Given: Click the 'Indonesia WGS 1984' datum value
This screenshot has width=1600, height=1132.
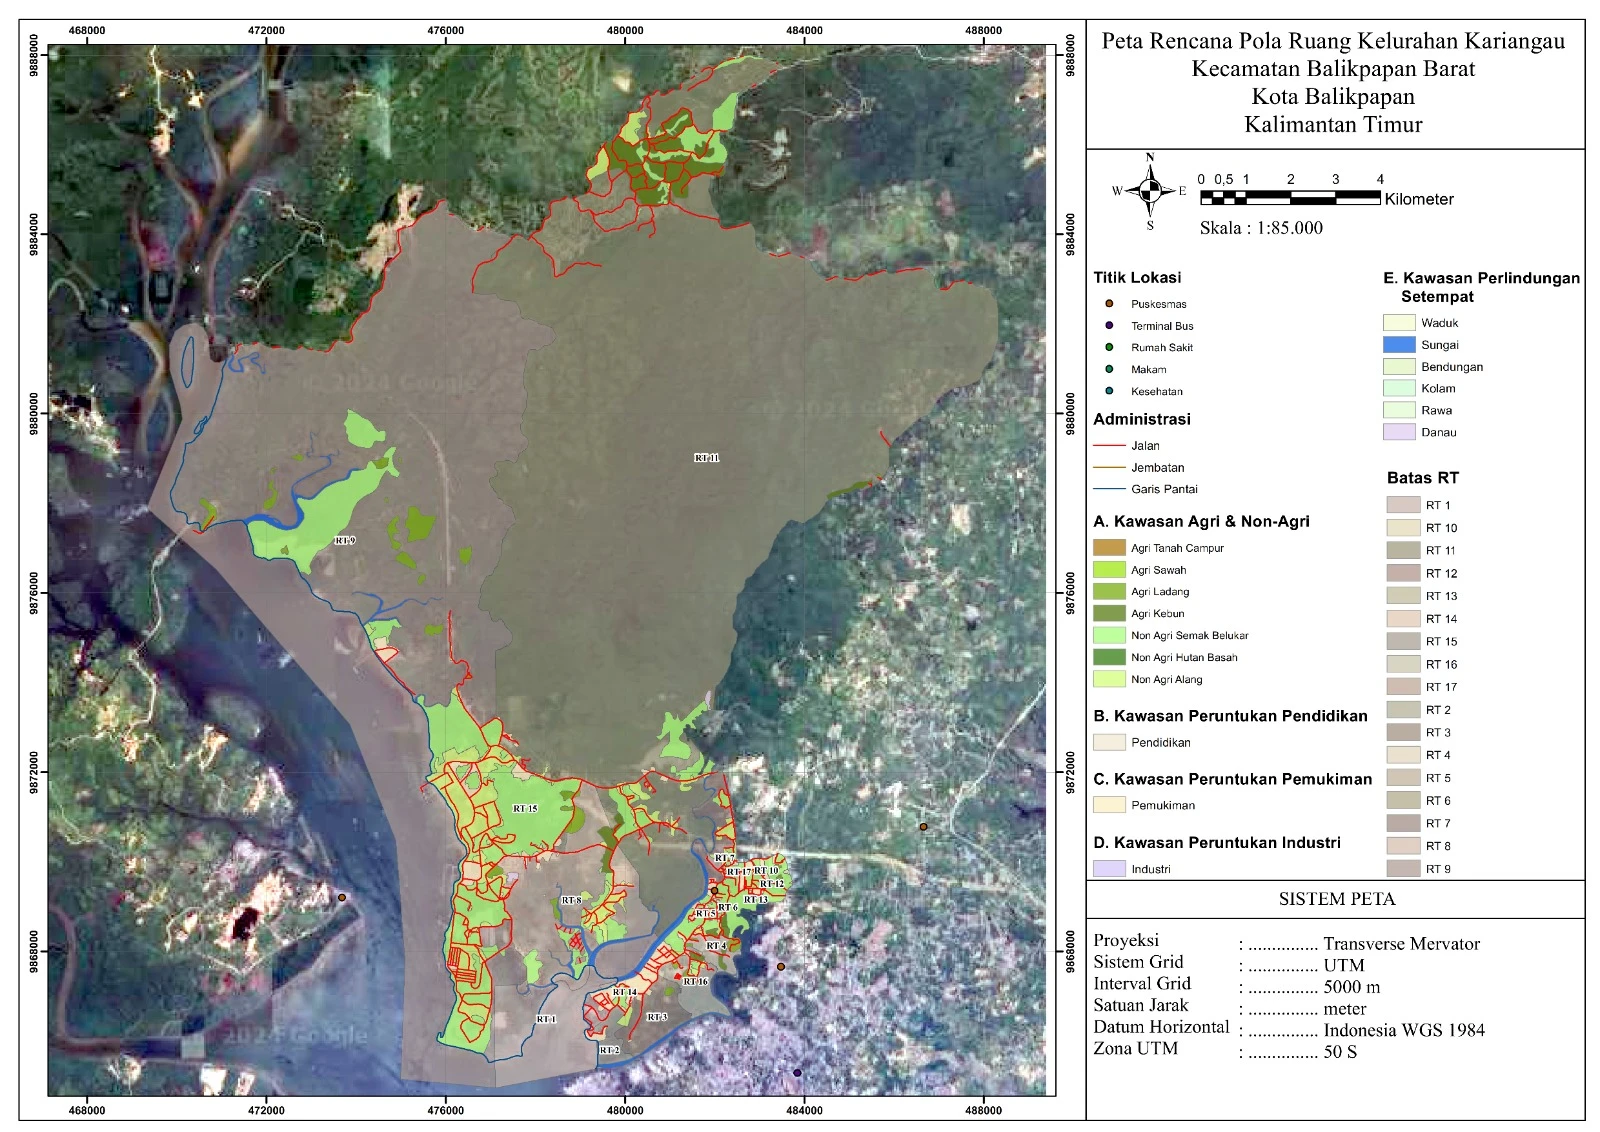Looking at the screenshot, I should click(x=1404, y=1030).
